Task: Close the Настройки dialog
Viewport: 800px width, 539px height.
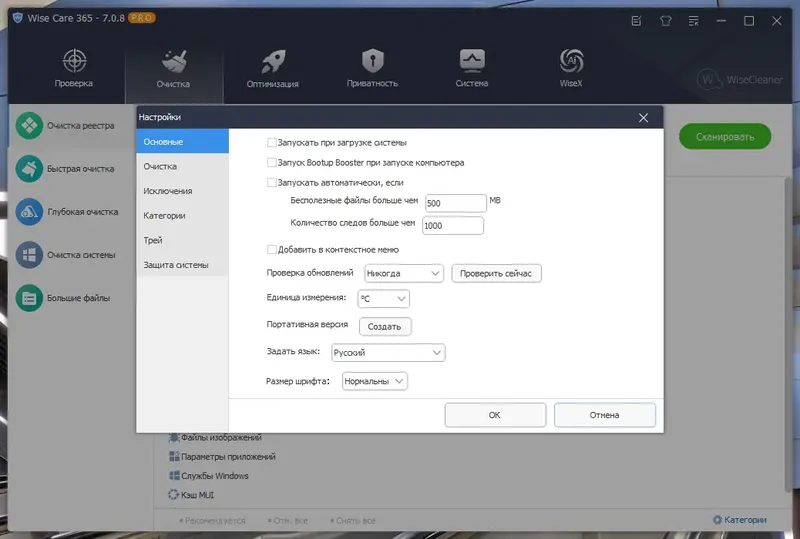Action: point(643,118)
